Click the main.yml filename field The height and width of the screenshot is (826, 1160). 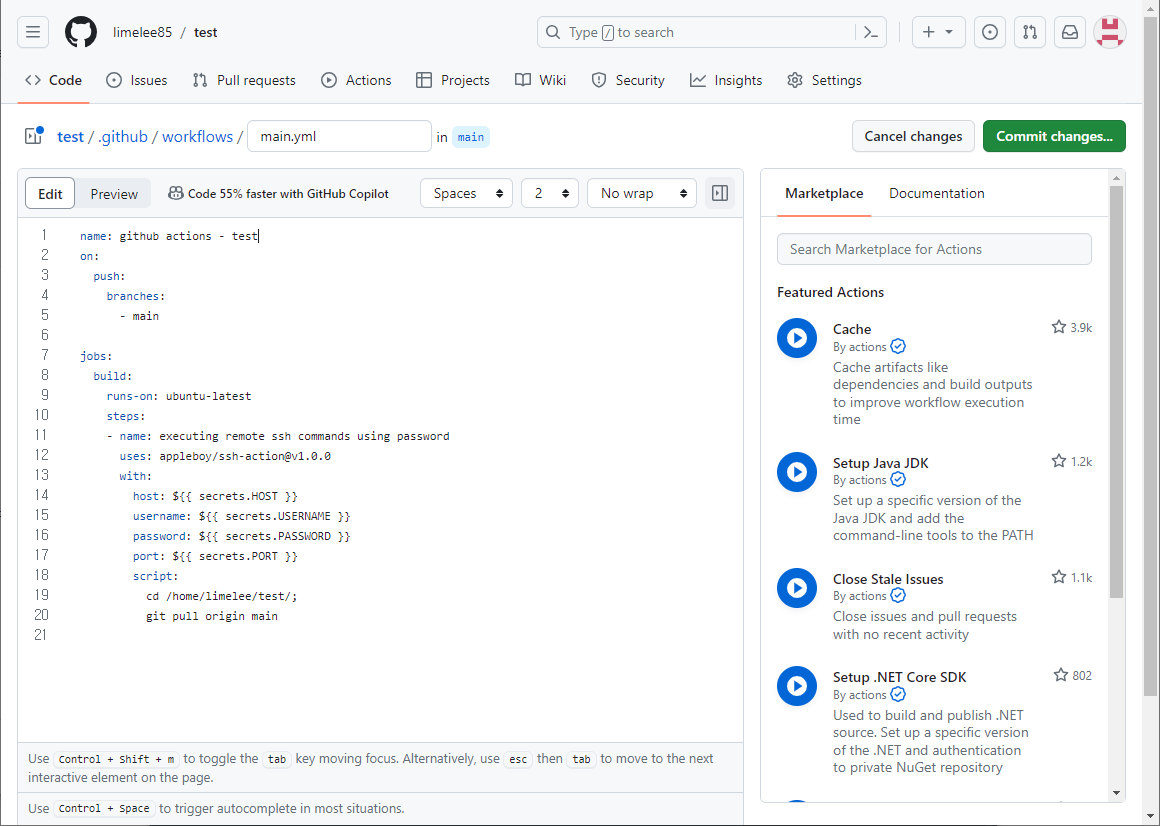click(339, 136)
